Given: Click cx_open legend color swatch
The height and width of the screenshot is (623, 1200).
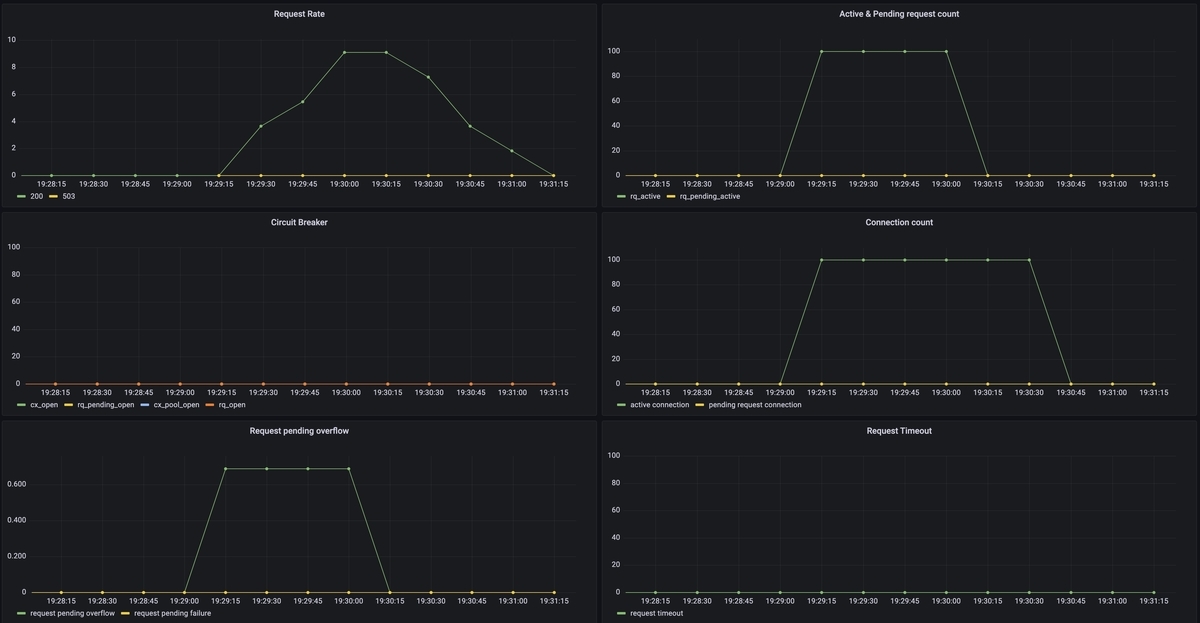Looking at the screenshot, I should point(22,405).
